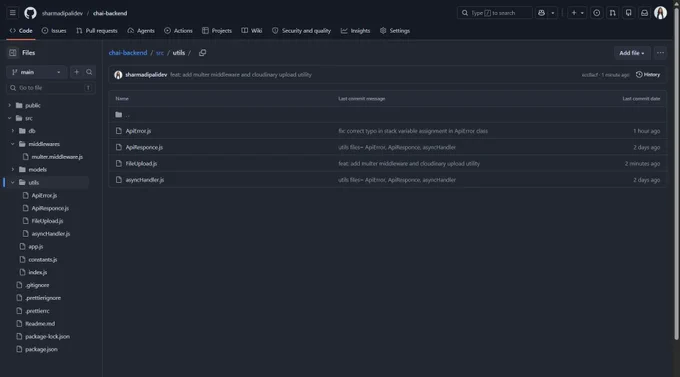Image resolution: width=680 pixels, height=377 pixels.
Task: Open constants.js in the file tree
Action: [42, 259]
